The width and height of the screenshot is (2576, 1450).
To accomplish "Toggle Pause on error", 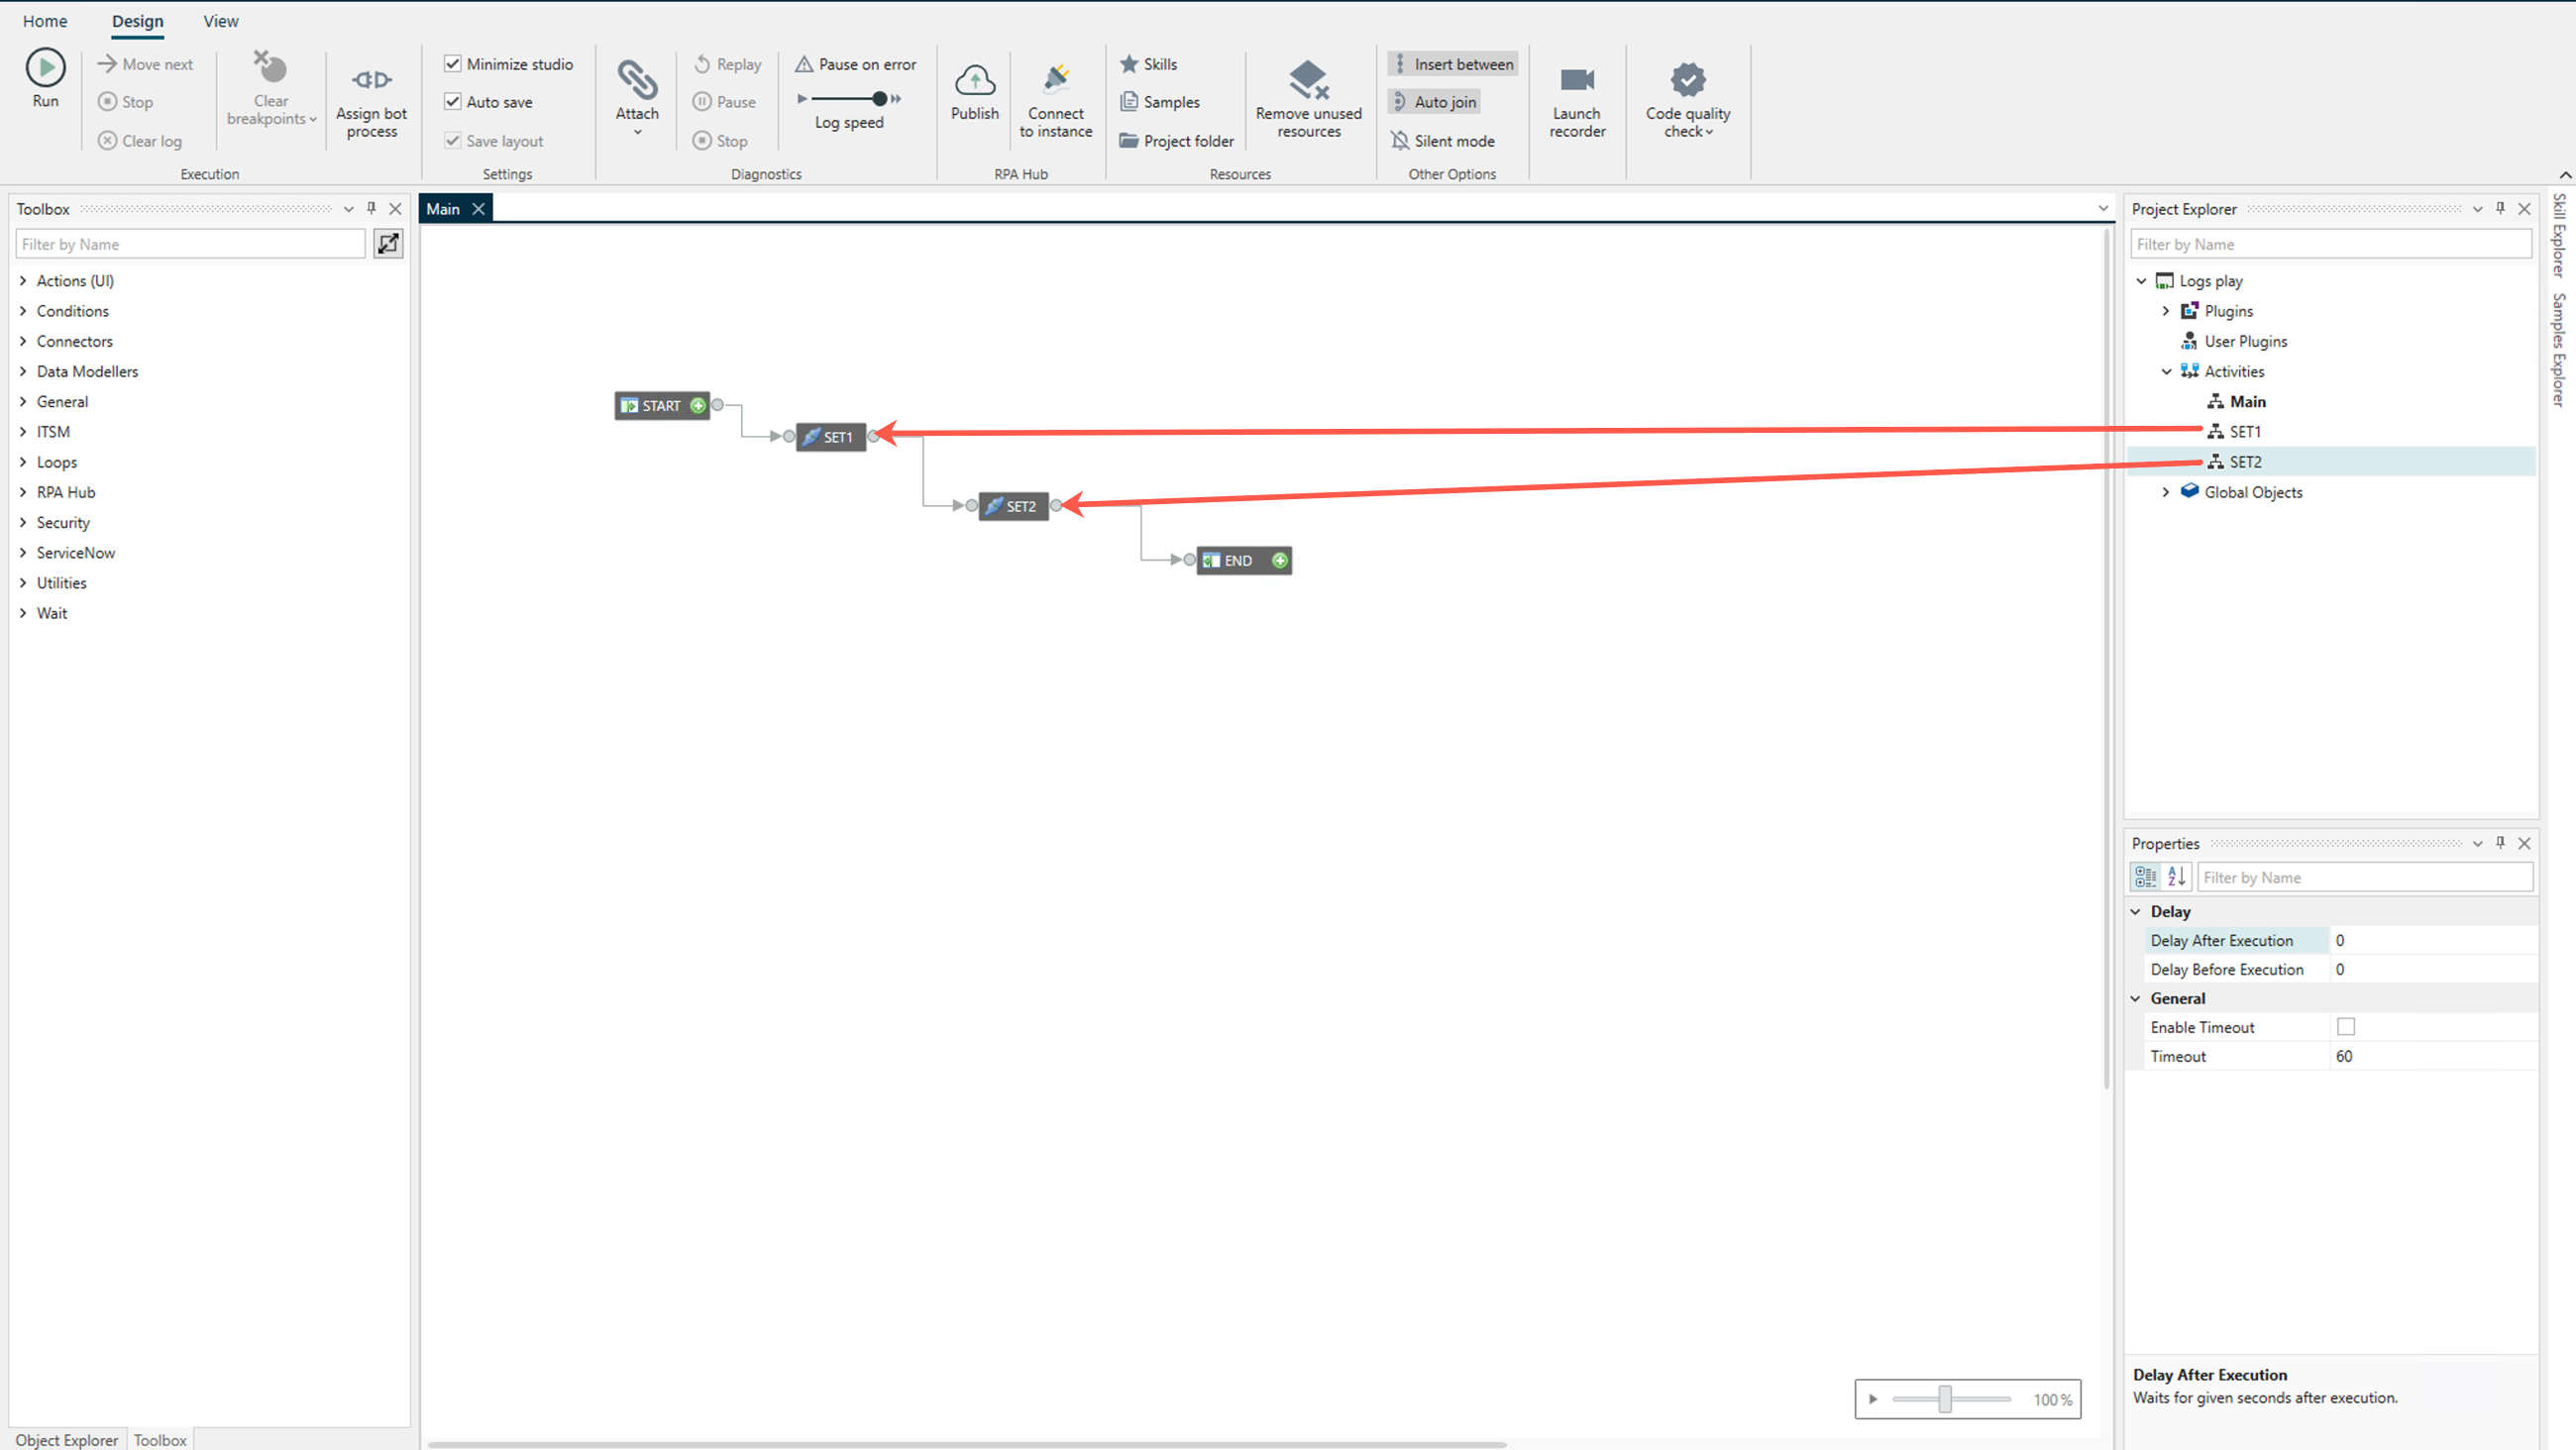I will [856, 64].
